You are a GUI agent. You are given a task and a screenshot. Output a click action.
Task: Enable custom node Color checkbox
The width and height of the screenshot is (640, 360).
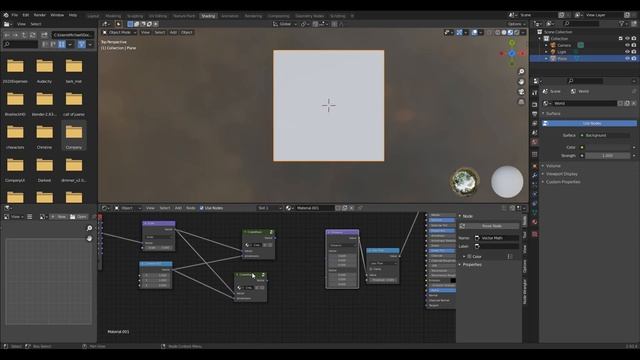click(x=469, y=257)
